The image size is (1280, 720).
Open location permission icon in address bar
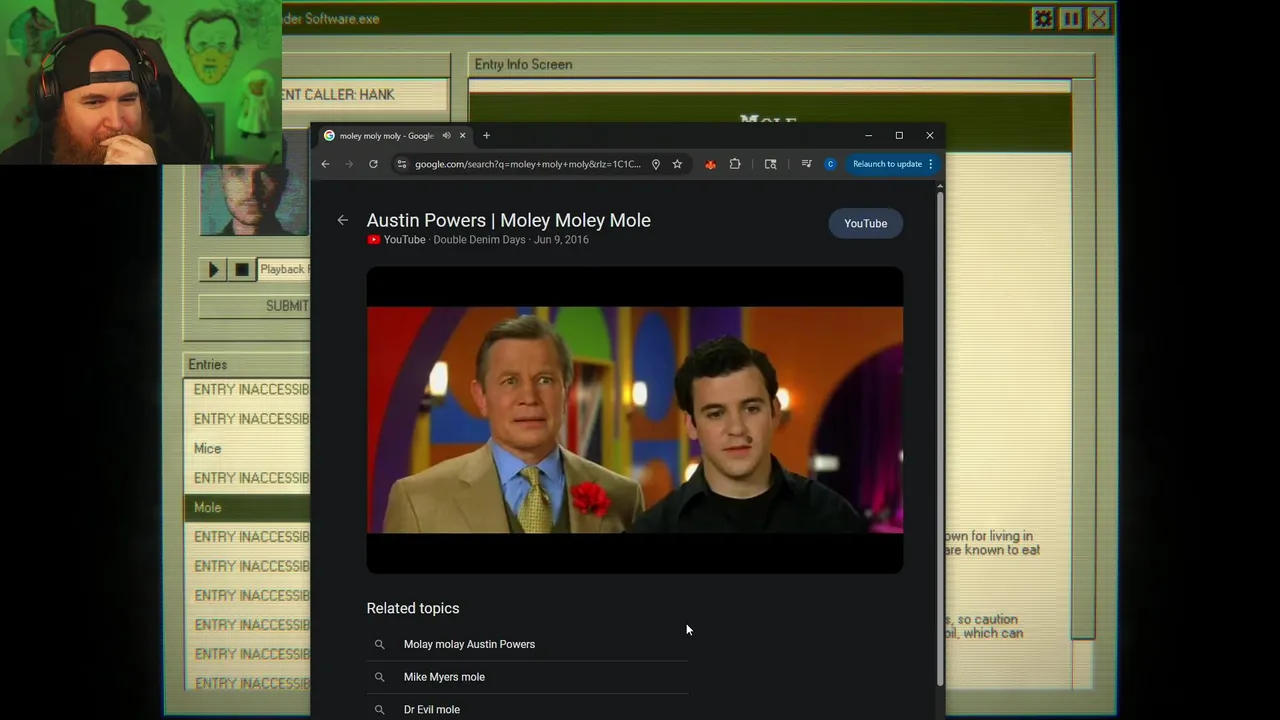pyautogui.click(x=656, y=164)
